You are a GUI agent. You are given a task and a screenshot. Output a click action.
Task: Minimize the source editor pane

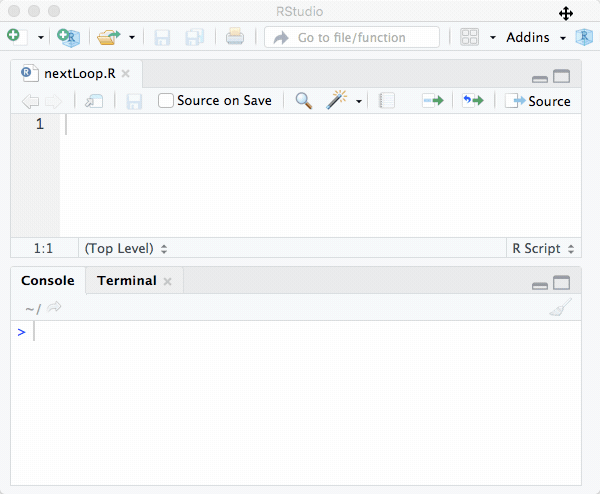540,79
